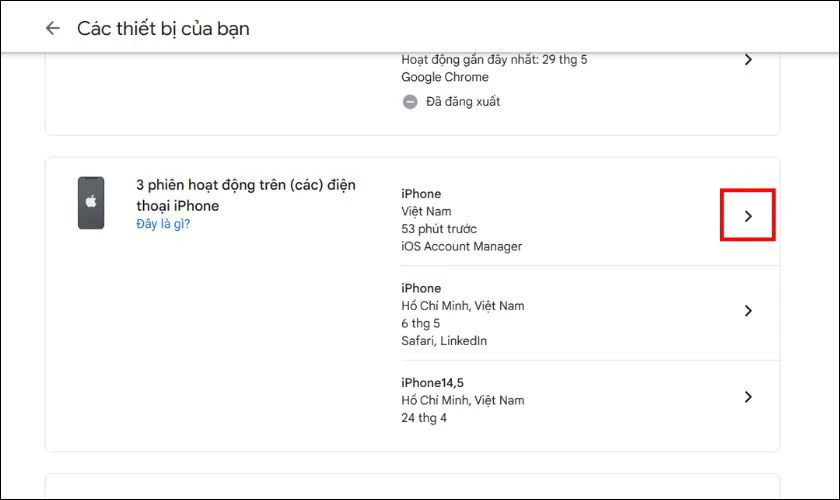Expand the Google Chrome session chevron
Viewport: 840px width, 500px height.
tap(748, 60)
